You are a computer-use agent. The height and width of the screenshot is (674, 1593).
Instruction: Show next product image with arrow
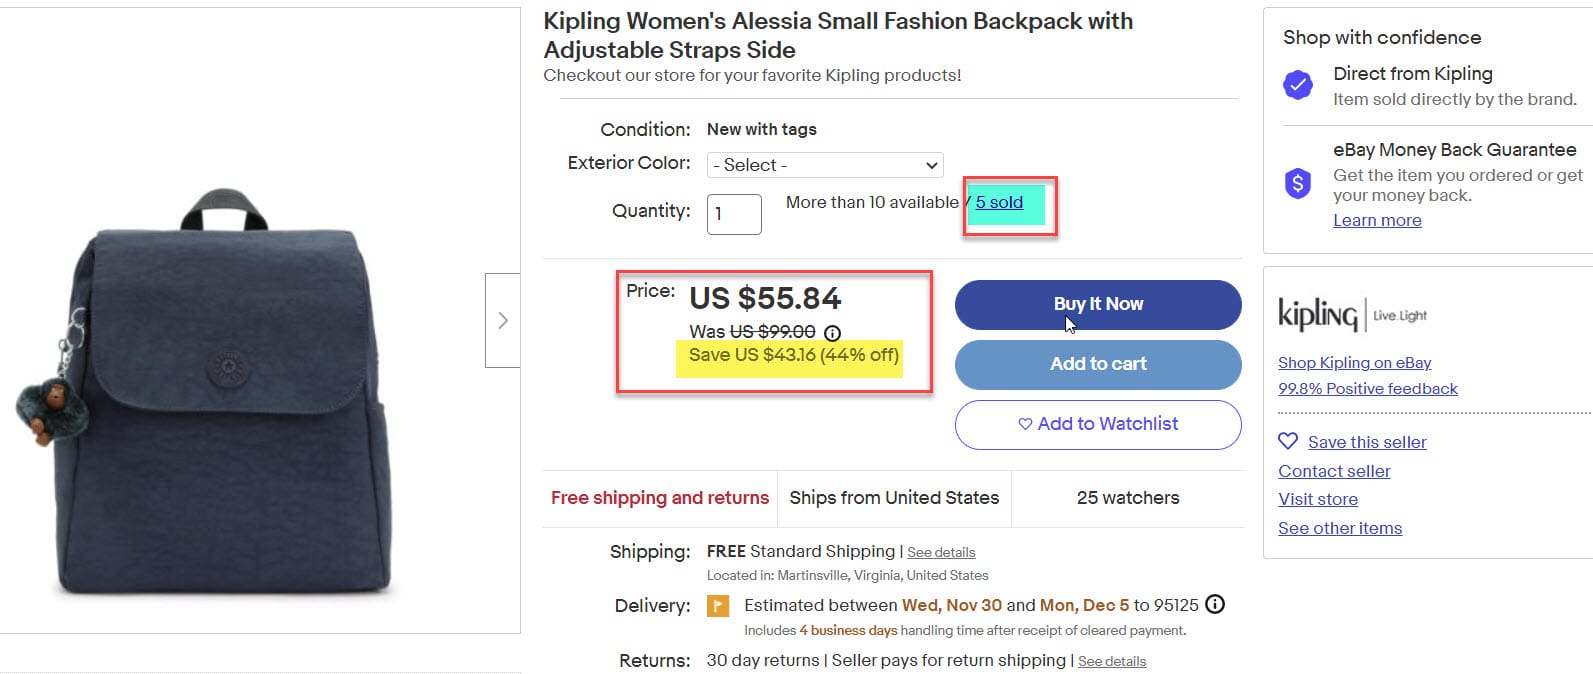pyautogui.click(x=503, y=320)
